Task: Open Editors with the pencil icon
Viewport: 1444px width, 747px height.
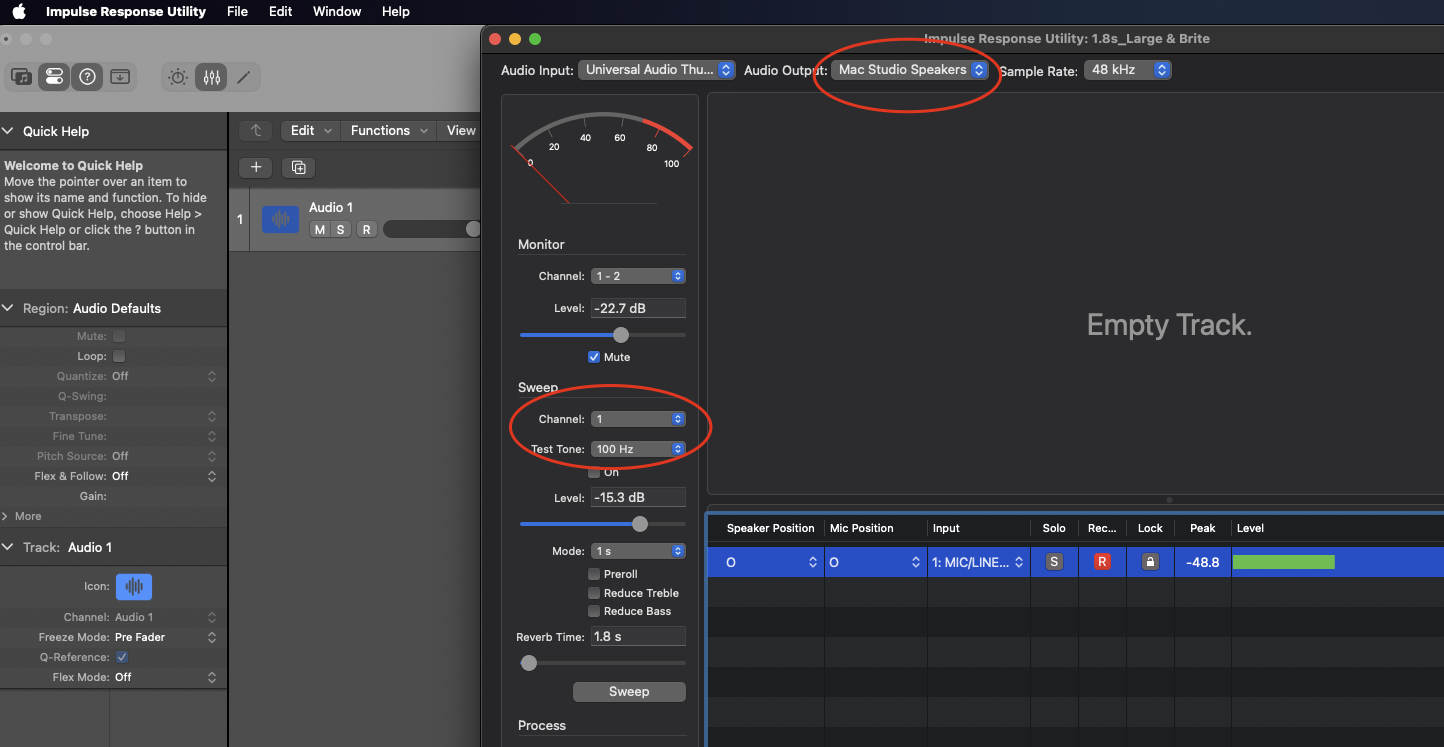Action: click(243, 77)
